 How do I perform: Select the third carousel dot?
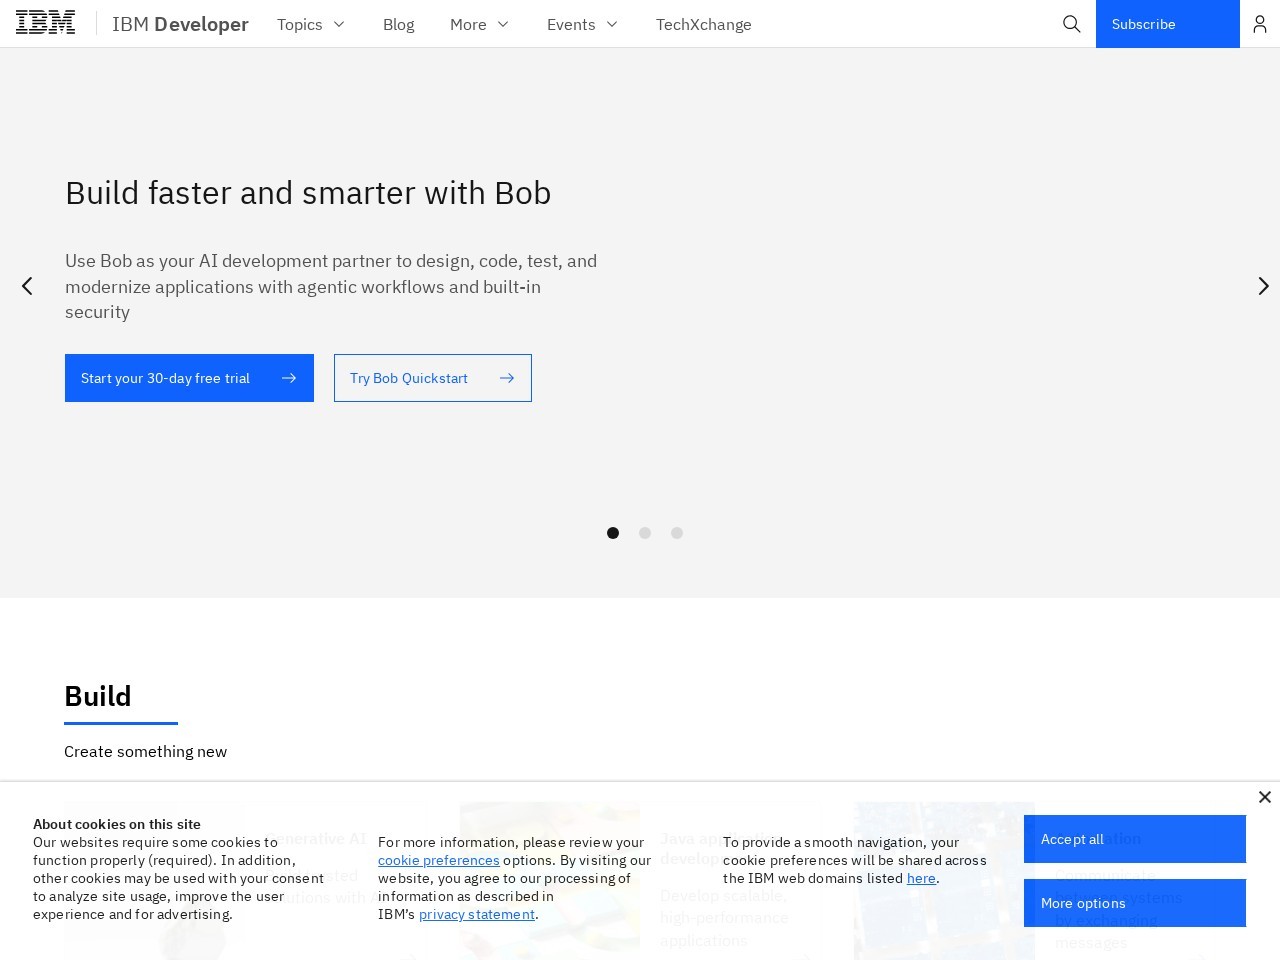coord(677,533)
